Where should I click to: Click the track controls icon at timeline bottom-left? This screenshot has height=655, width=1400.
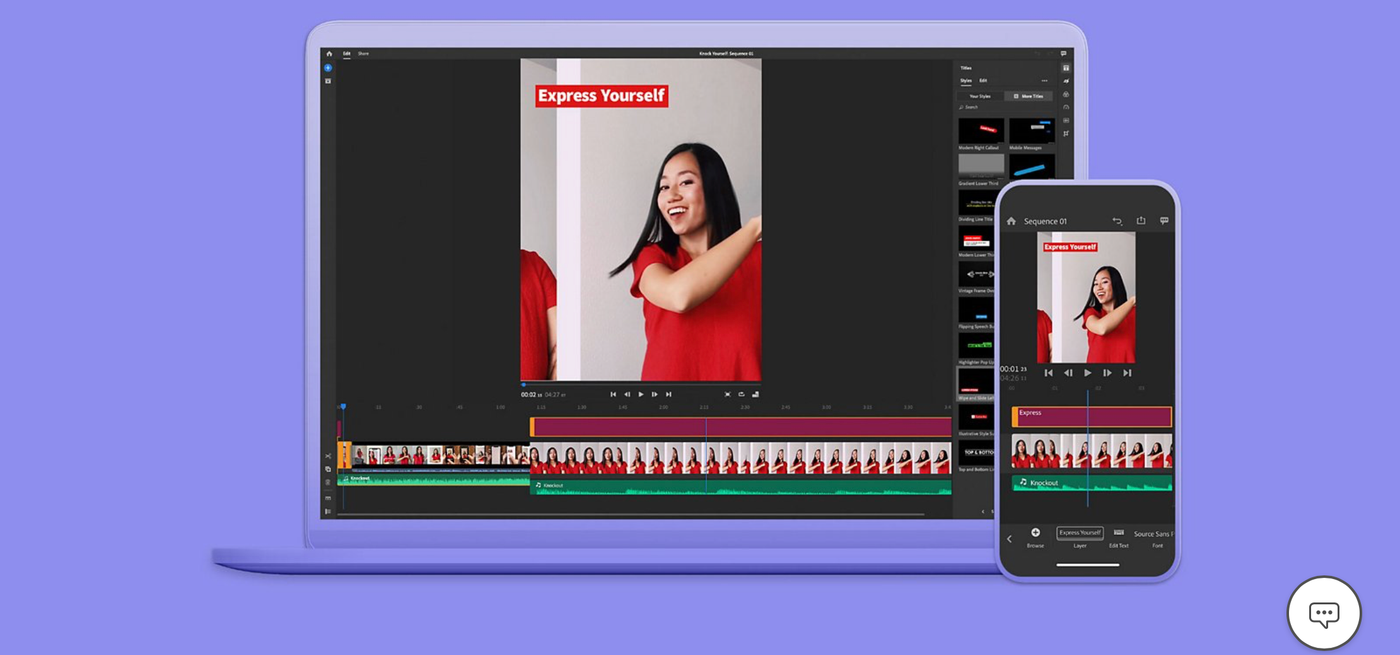coord(328,511)
